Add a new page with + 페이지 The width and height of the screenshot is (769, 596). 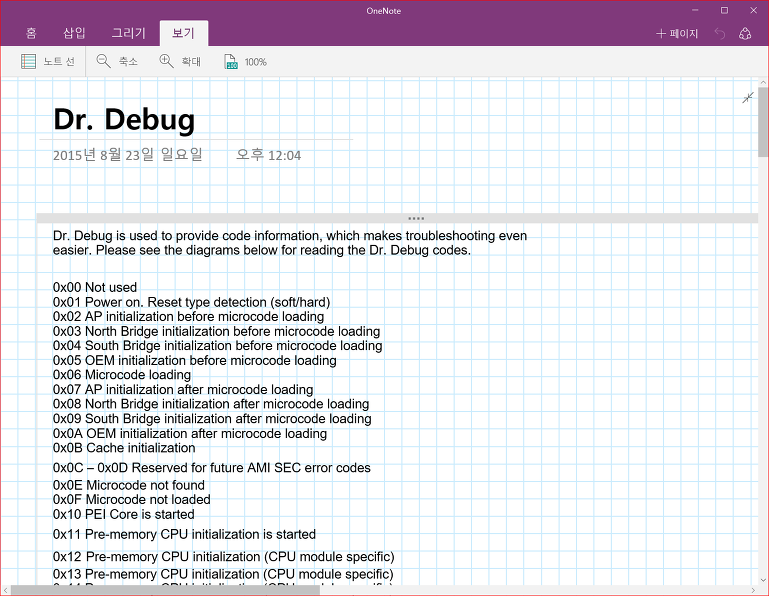pos(677,33)
